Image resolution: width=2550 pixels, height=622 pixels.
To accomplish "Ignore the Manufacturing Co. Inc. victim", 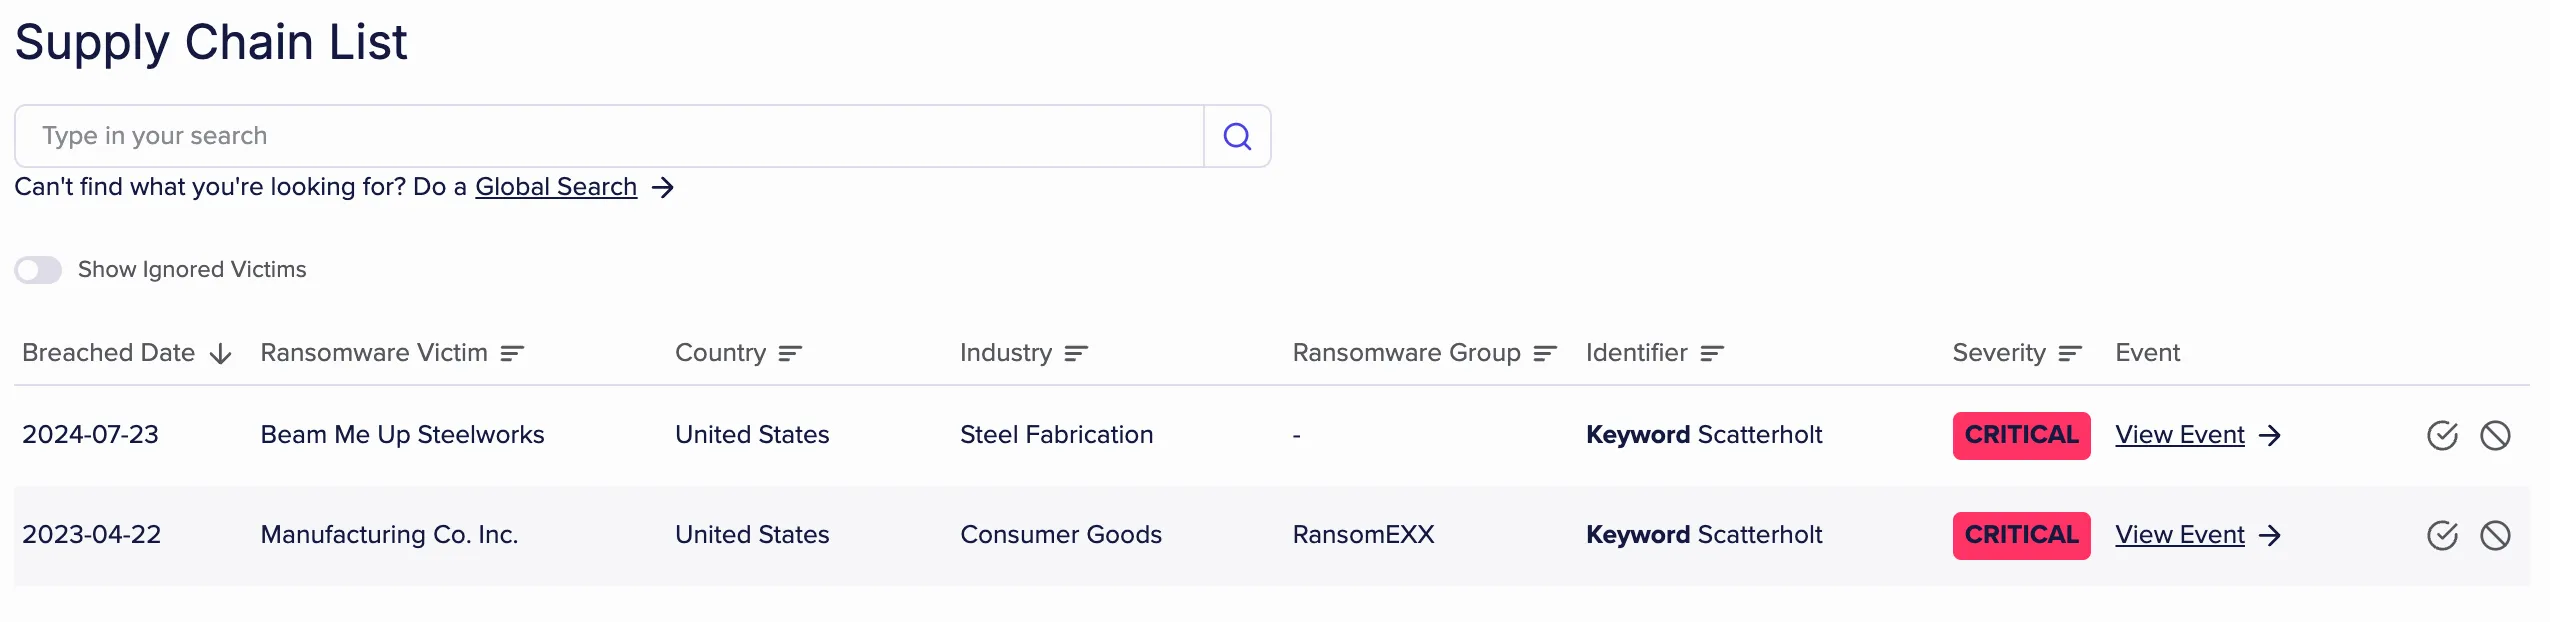I will [x=2495, y=535].
